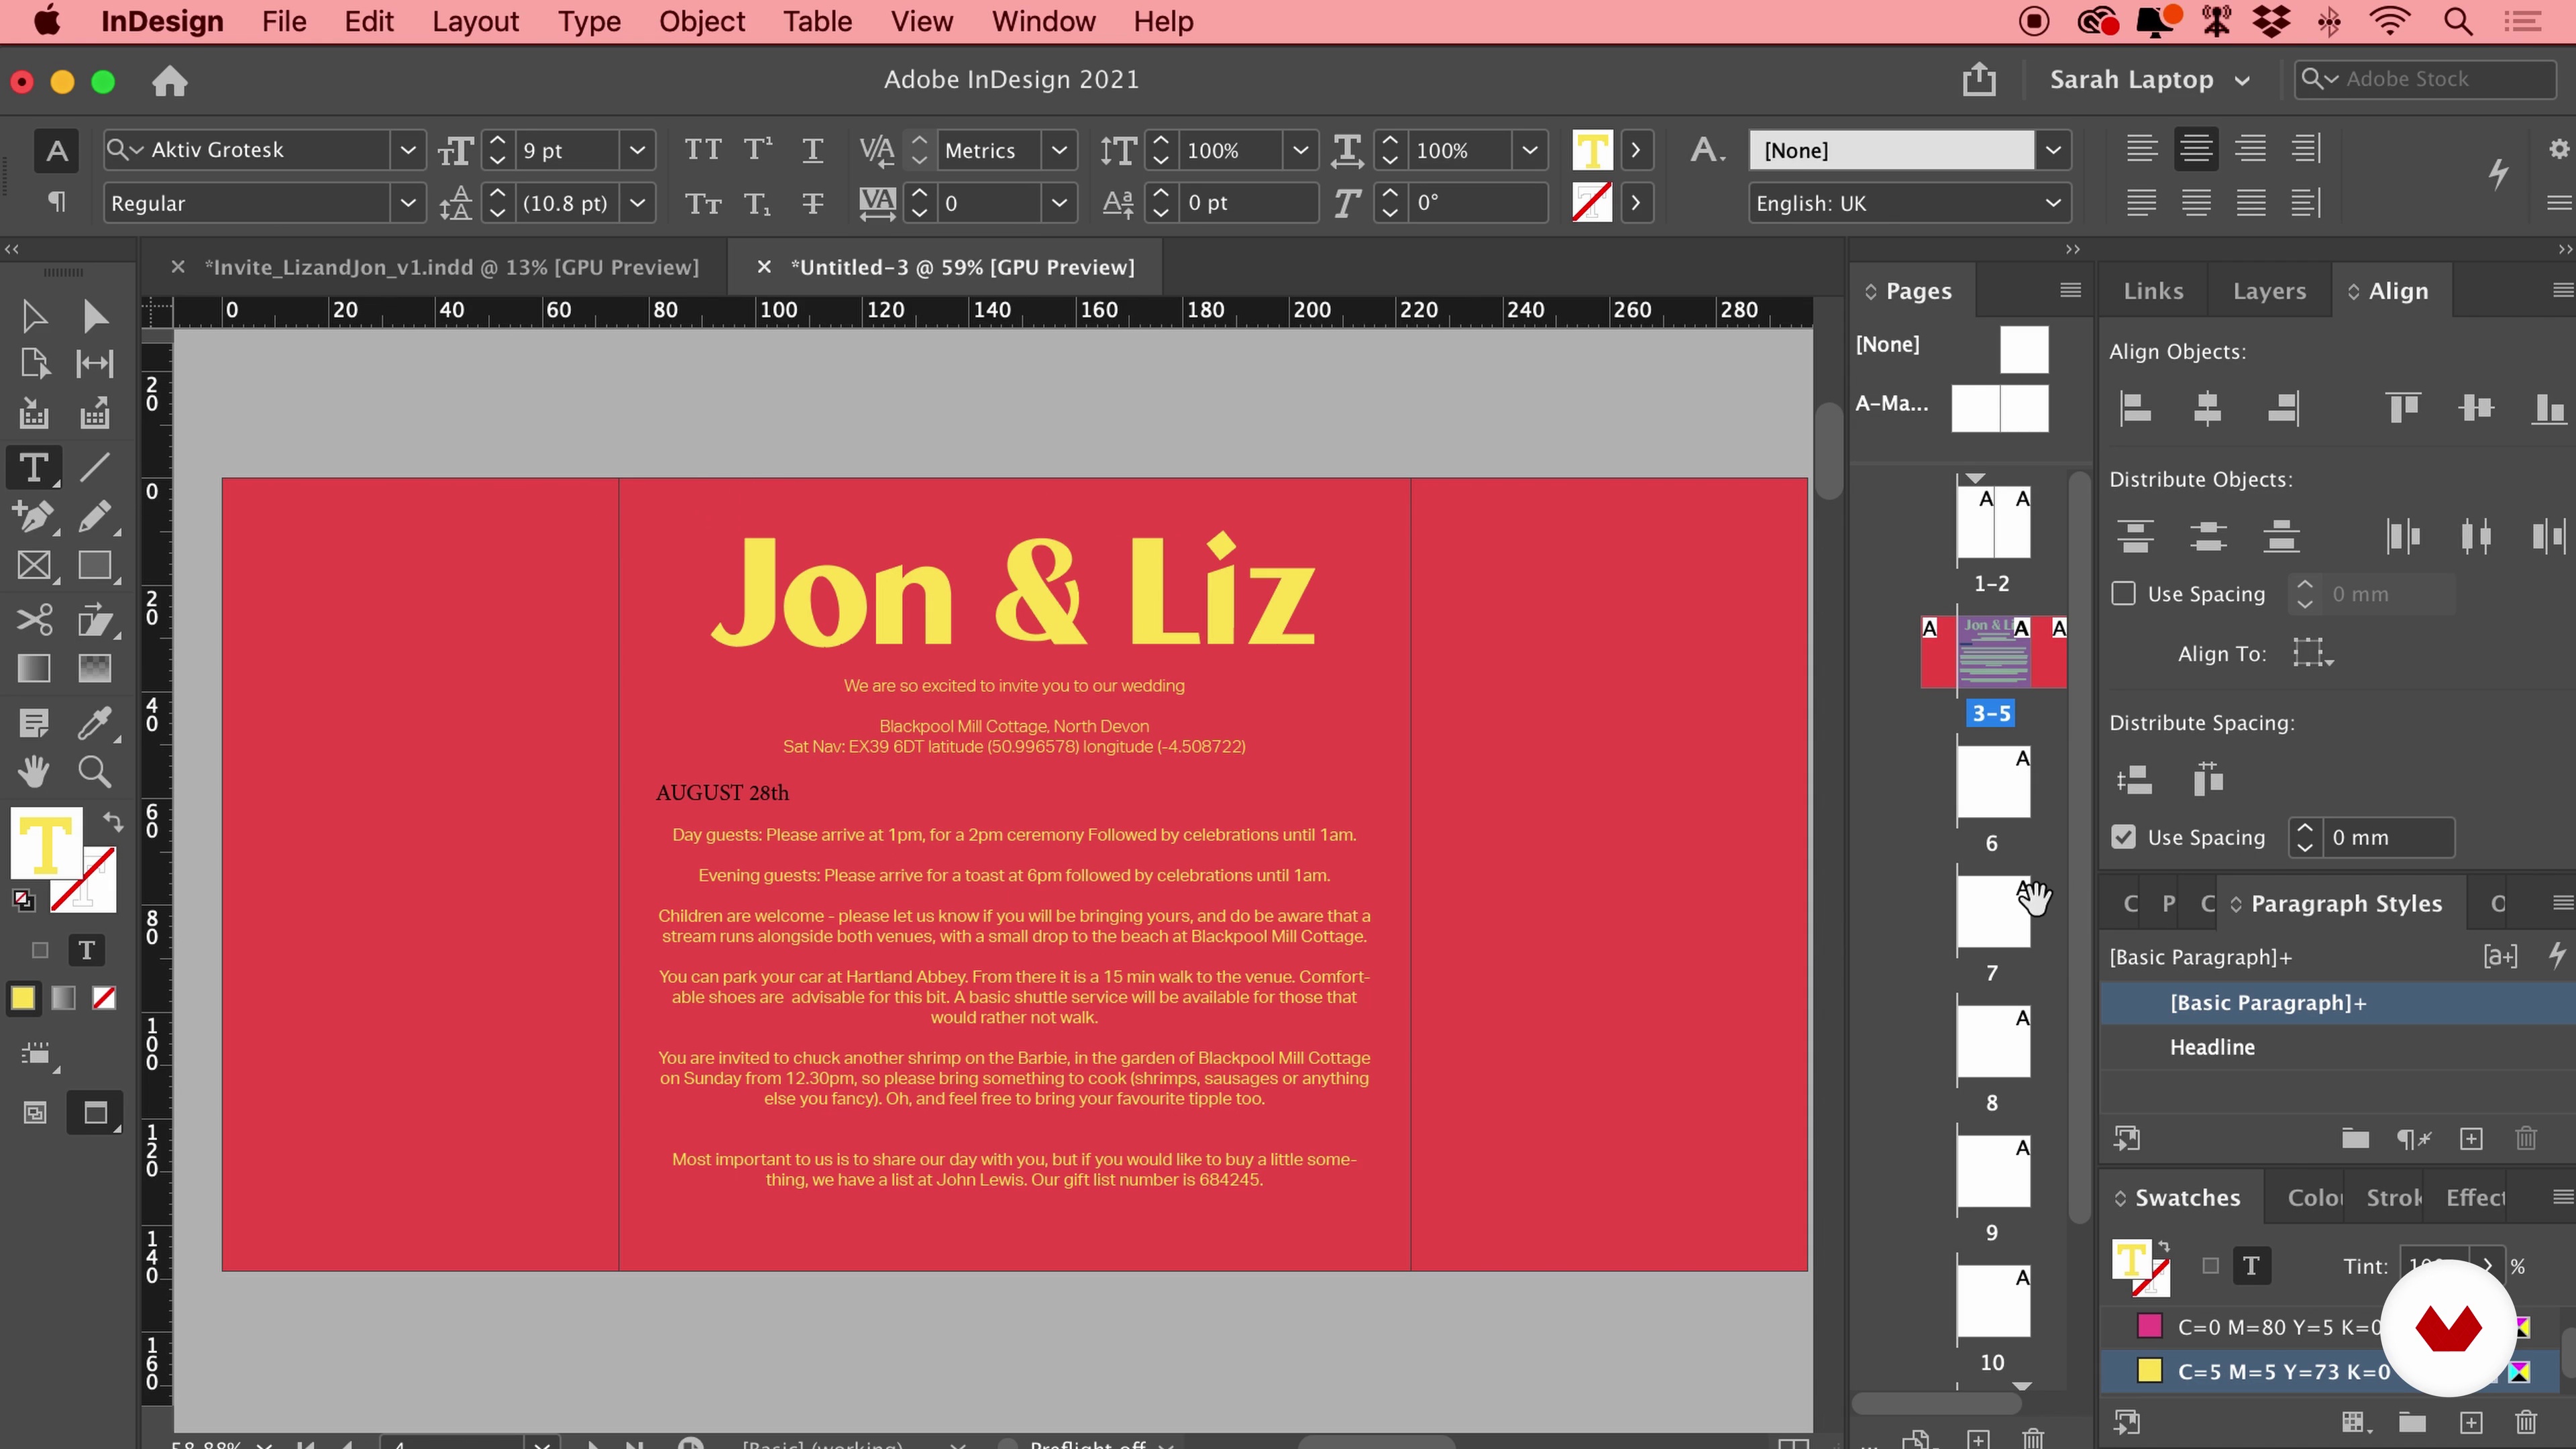This screenshot has height=1449, width=2576.
Task: Toggle Underline formatting button
Action: click(x=813, y=150)
